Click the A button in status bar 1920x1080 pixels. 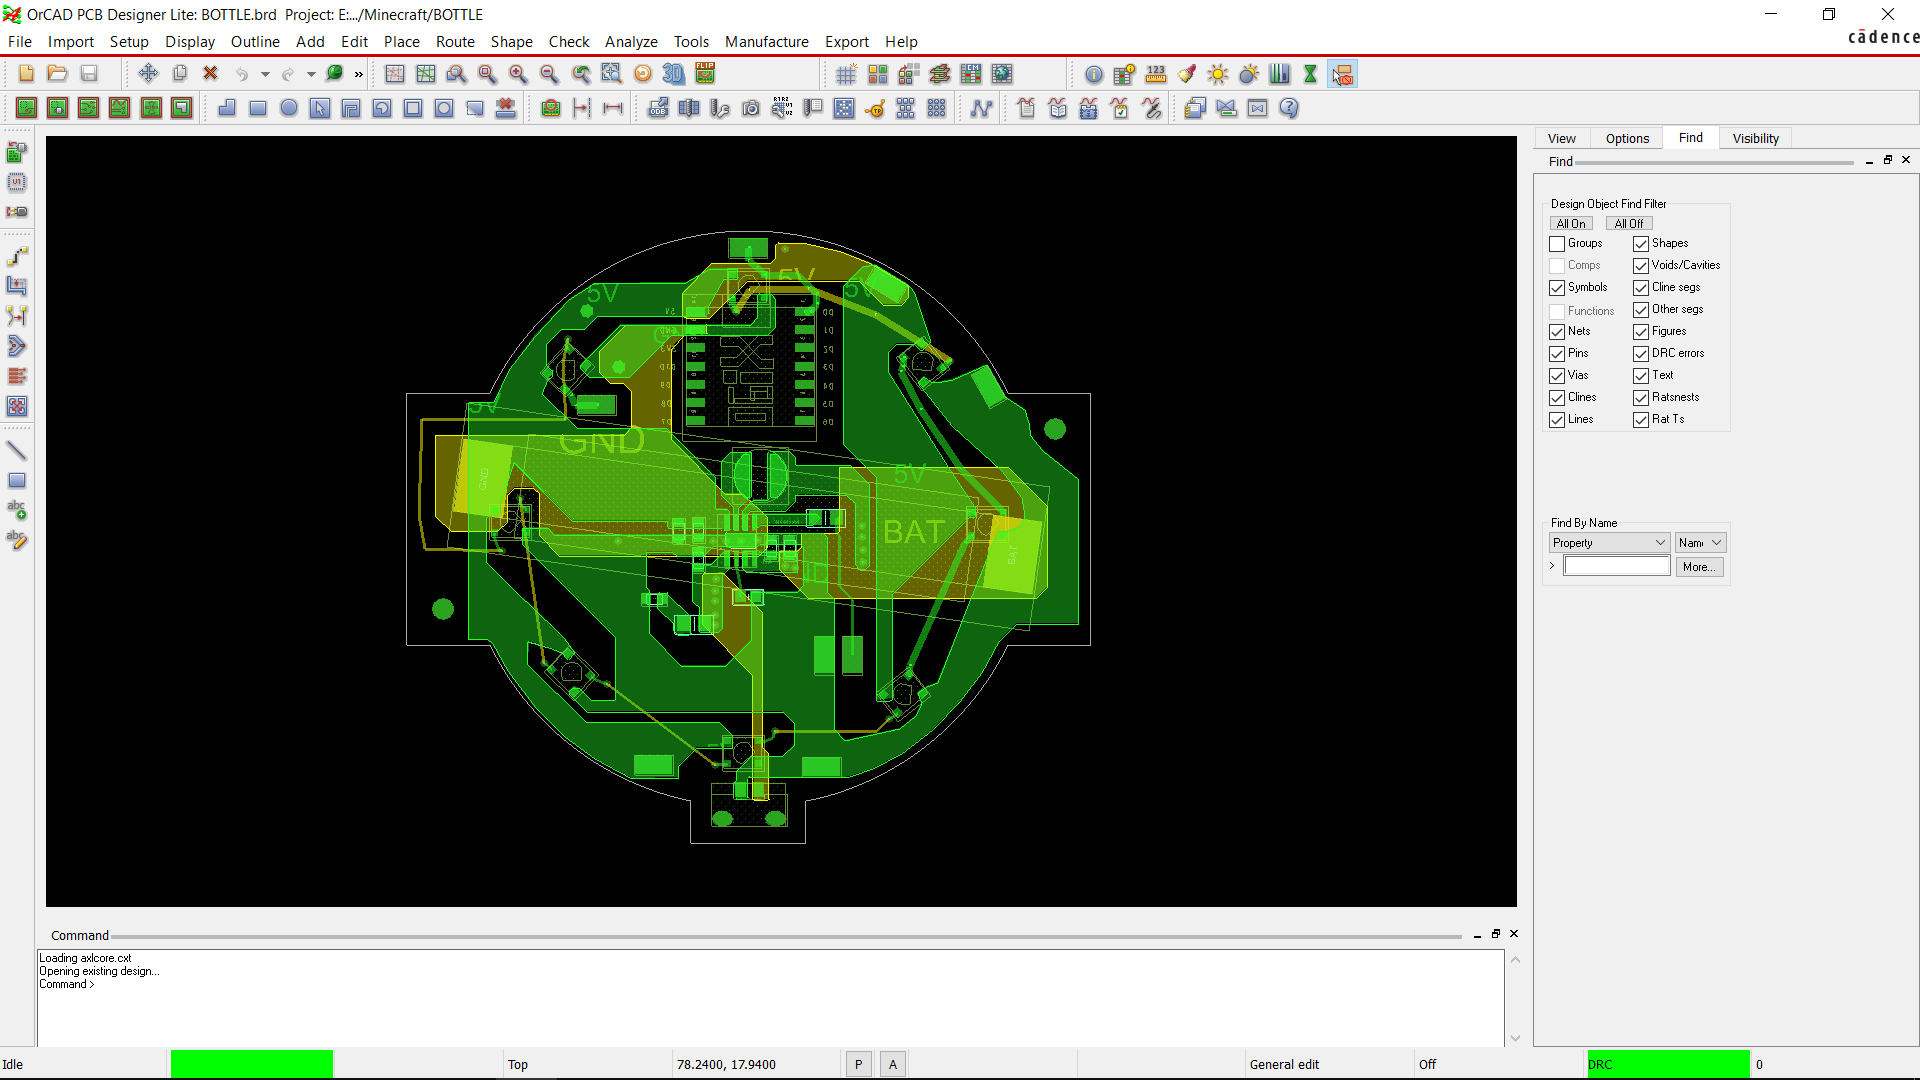point(893,1065)
